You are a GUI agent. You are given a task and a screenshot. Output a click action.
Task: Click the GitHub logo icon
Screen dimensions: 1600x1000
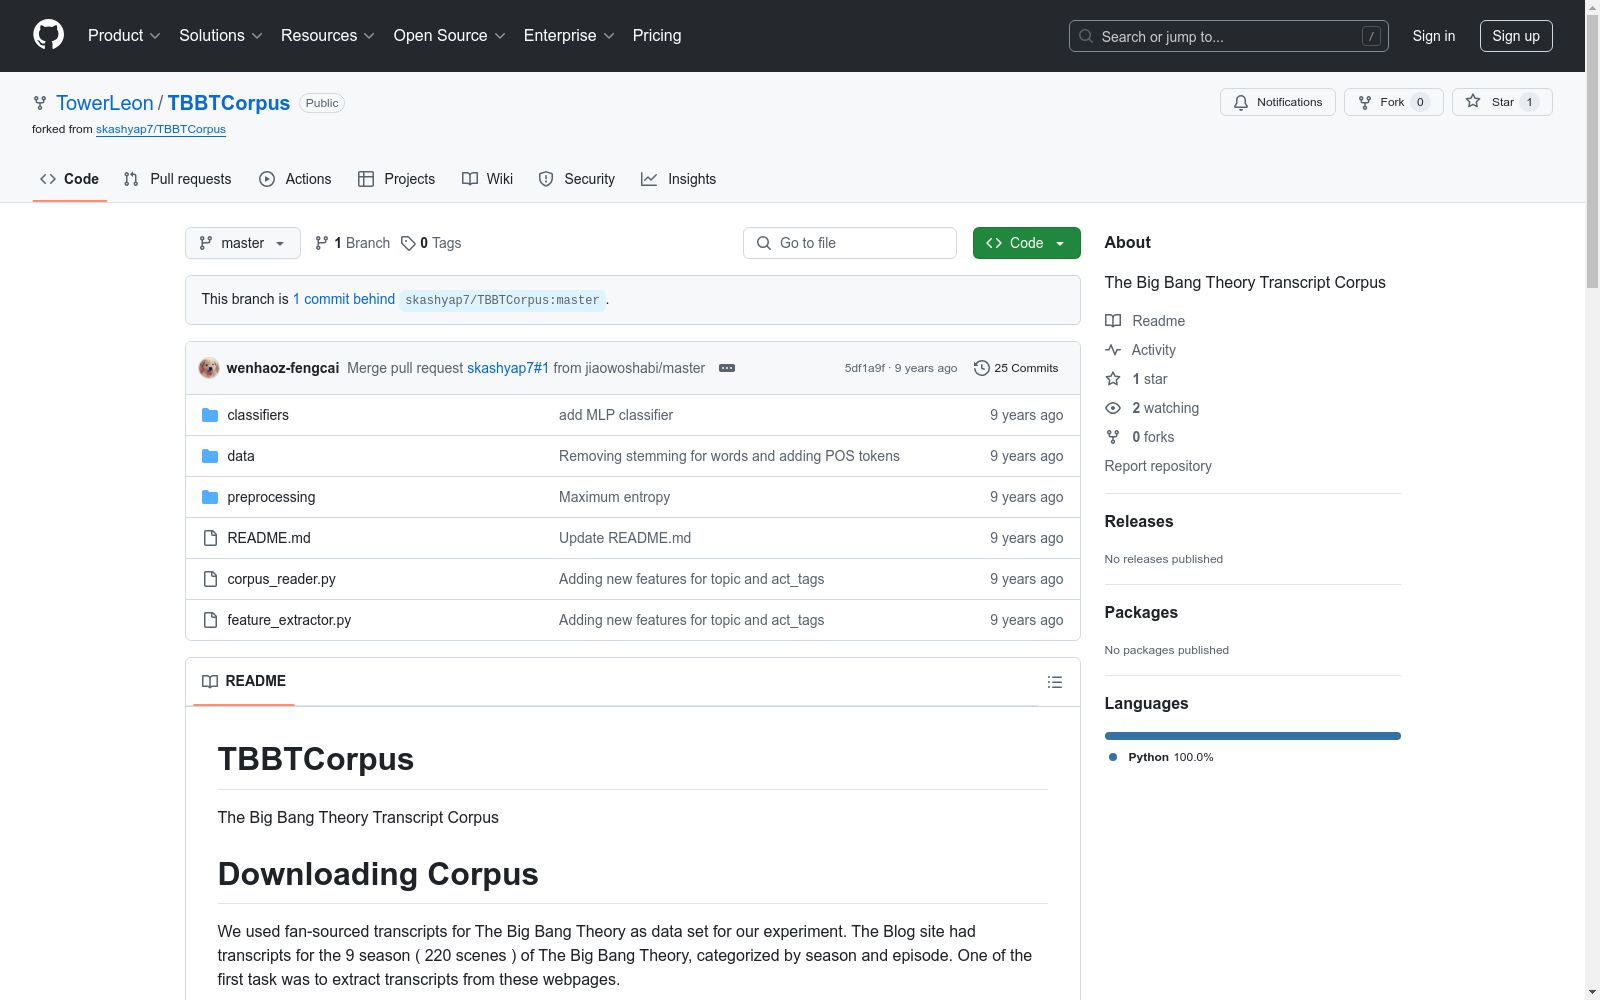click(48, 35)
